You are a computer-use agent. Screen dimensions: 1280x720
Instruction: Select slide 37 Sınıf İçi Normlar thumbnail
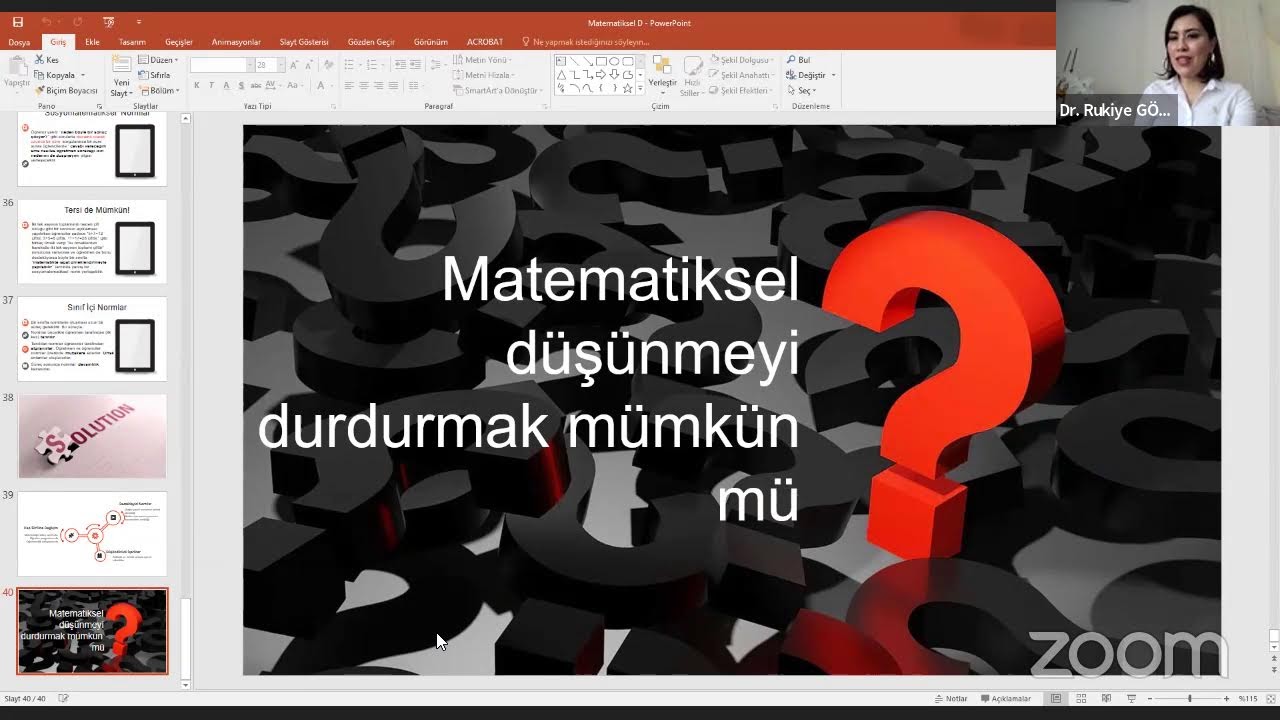click(x=92, y=339)
